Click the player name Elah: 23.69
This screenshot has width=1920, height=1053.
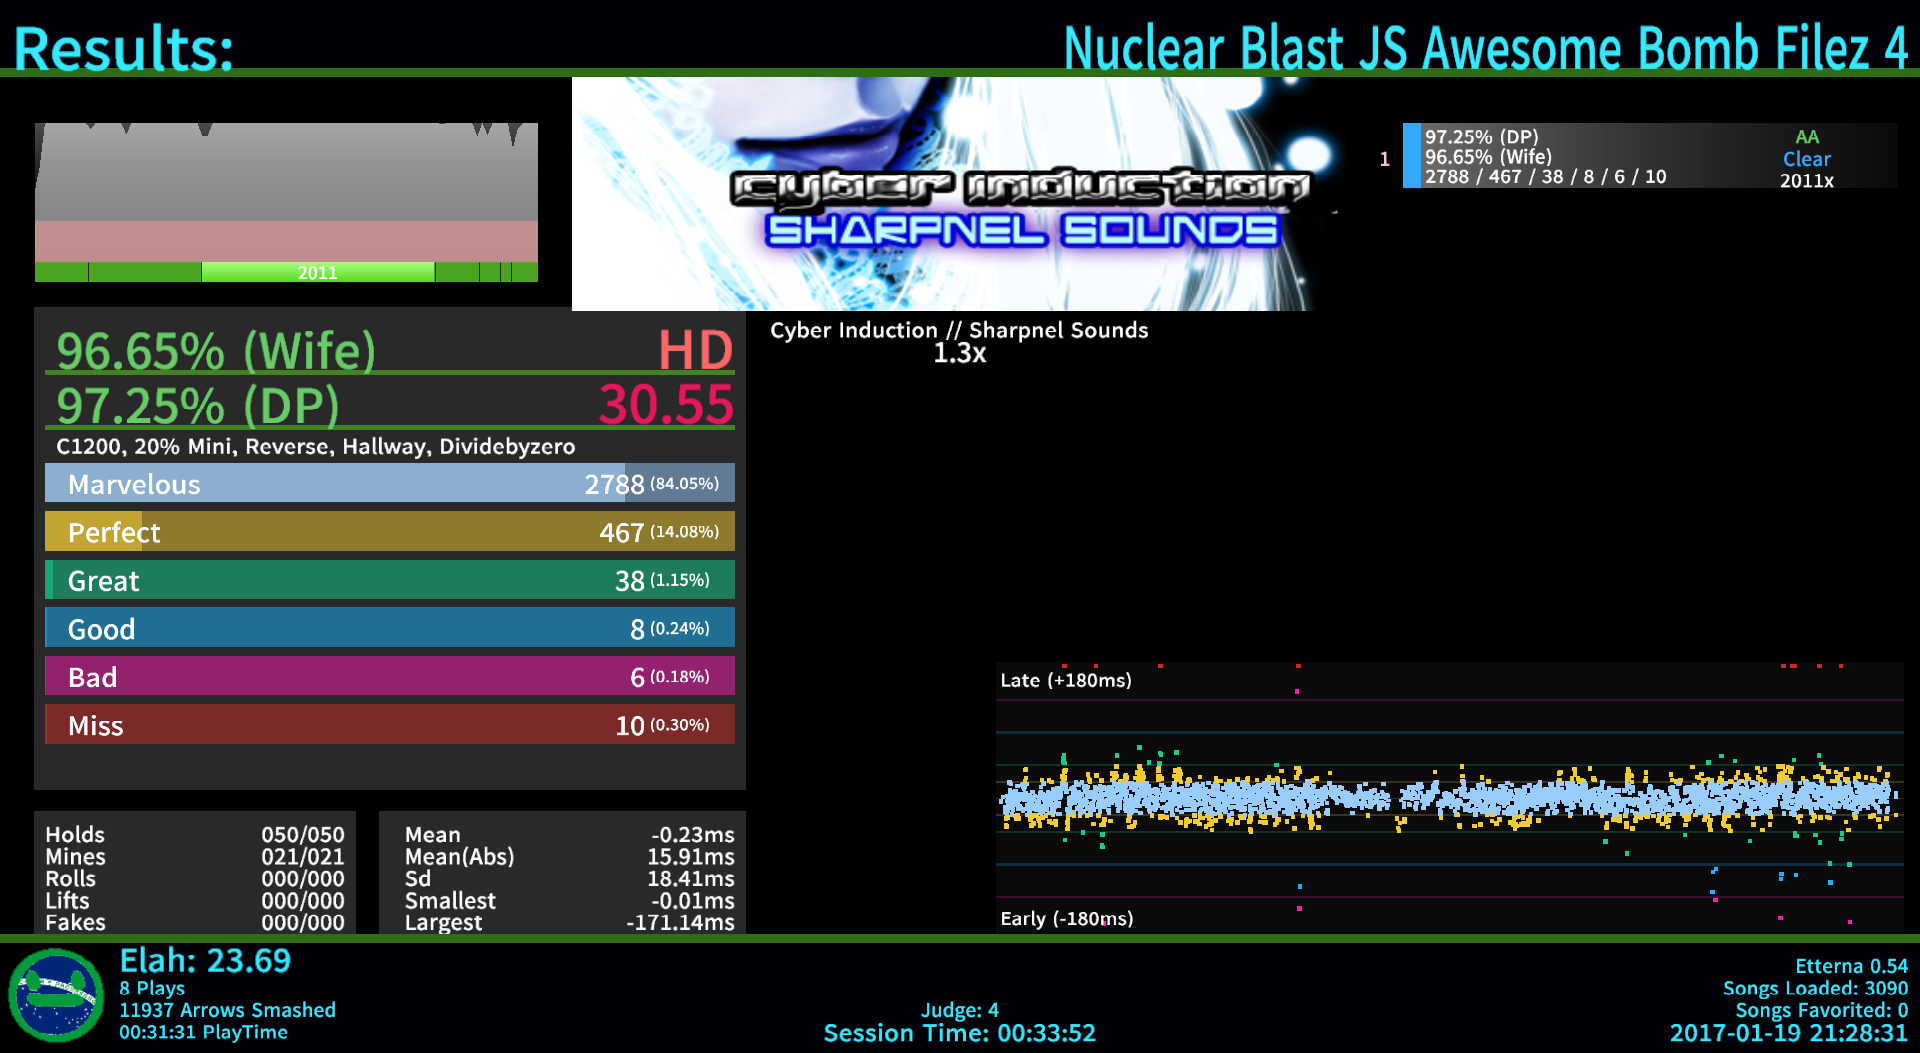tap(205, 961)
